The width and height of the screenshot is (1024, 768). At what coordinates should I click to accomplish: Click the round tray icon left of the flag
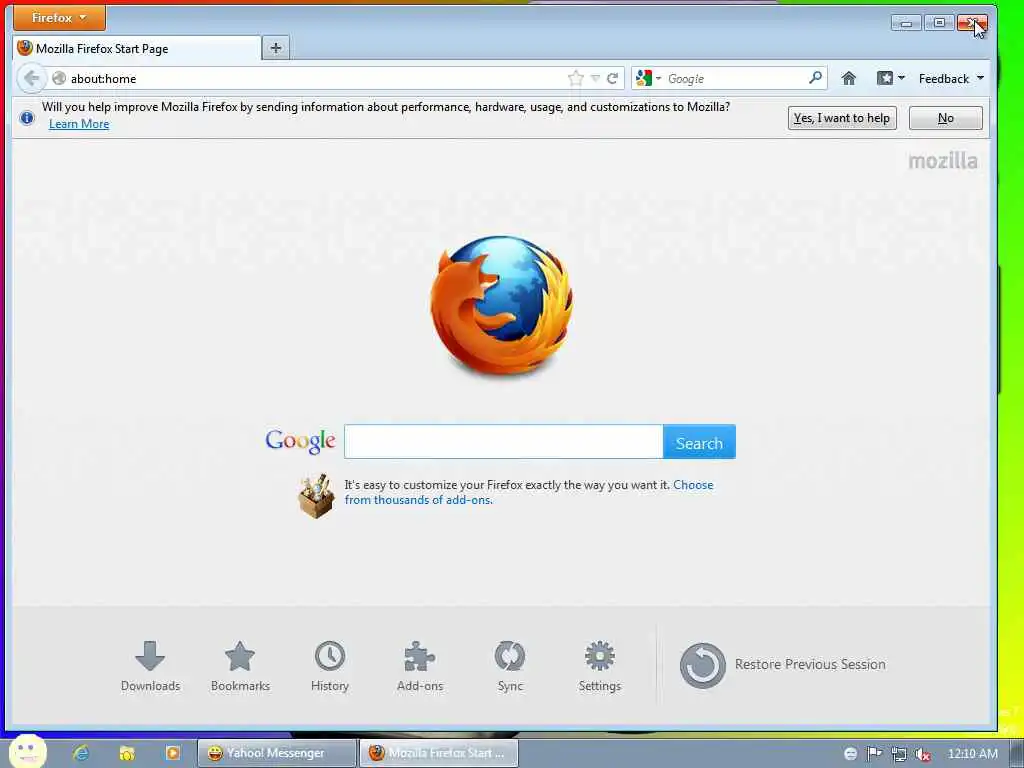pos(850,754)
